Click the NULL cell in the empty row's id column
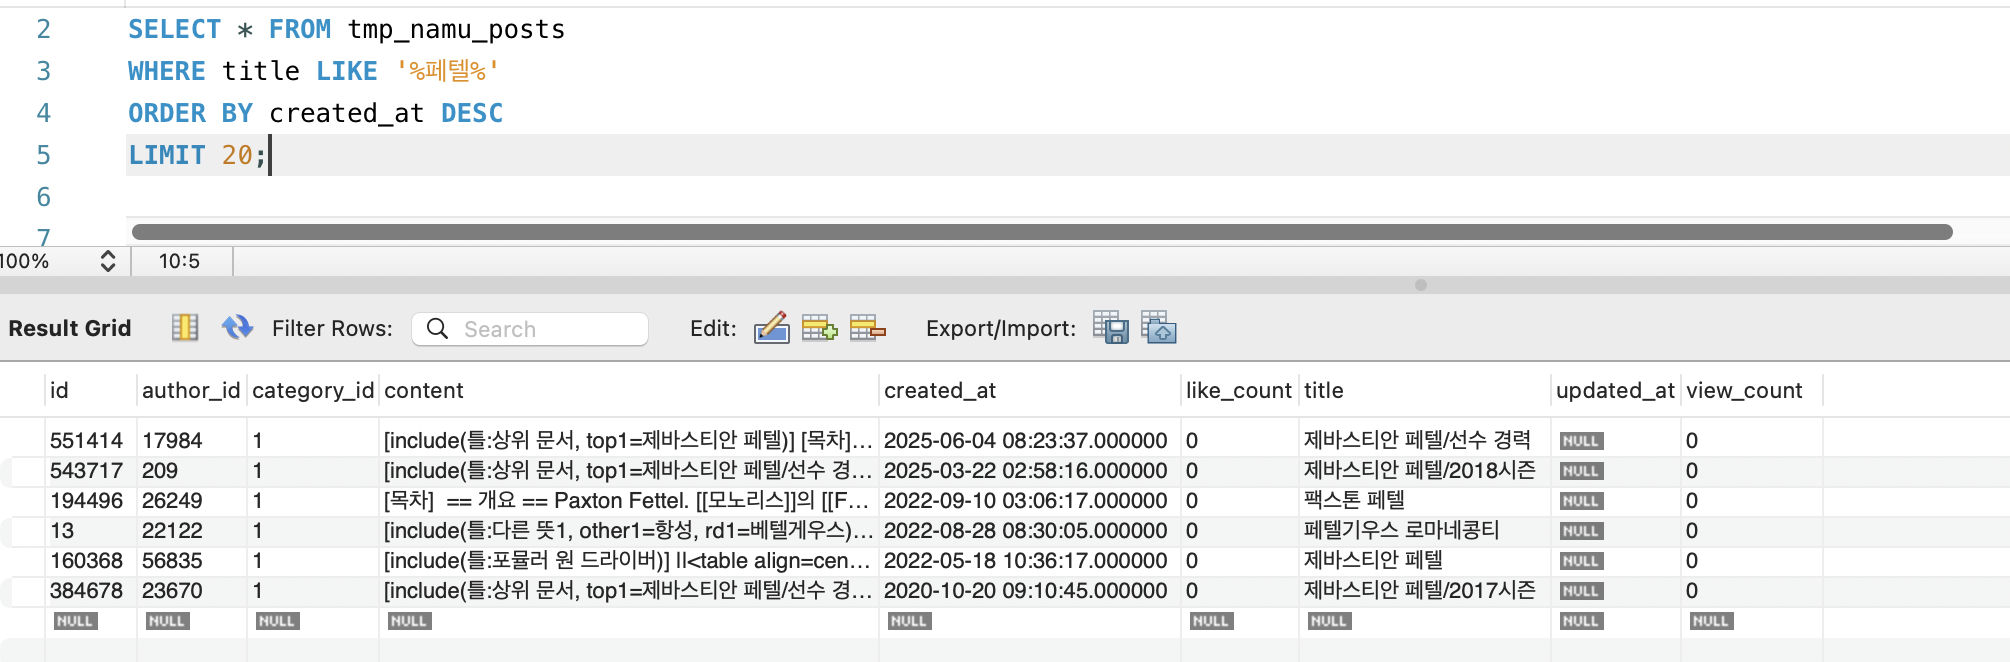The image size is (2010, 662). pos(75,621)
